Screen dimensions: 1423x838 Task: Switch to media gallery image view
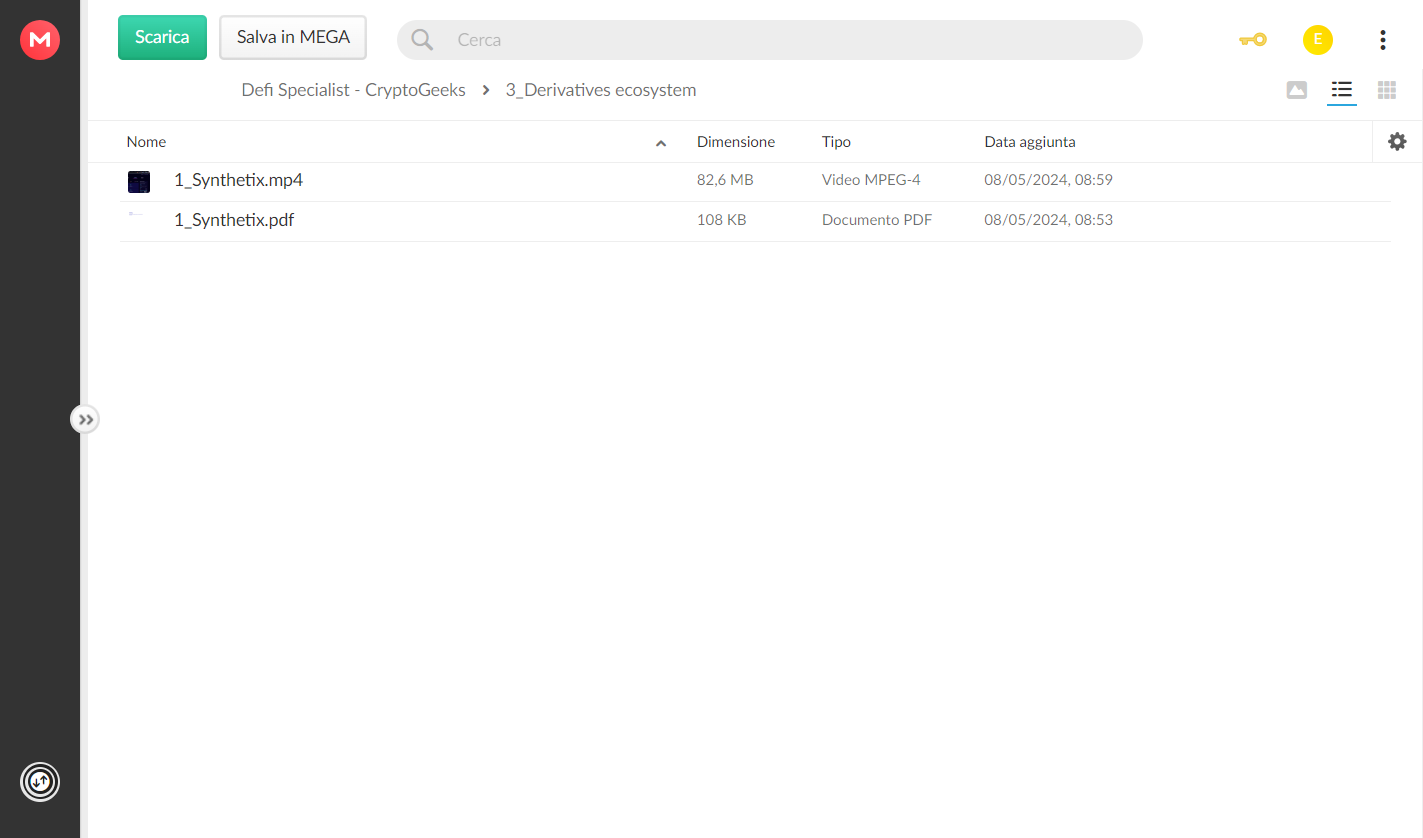1296,90
